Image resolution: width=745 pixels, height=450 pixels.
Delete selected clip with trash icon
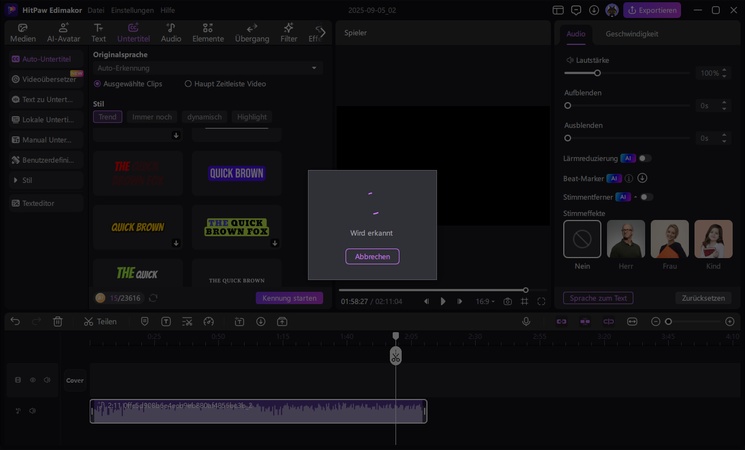click(58, 322)
